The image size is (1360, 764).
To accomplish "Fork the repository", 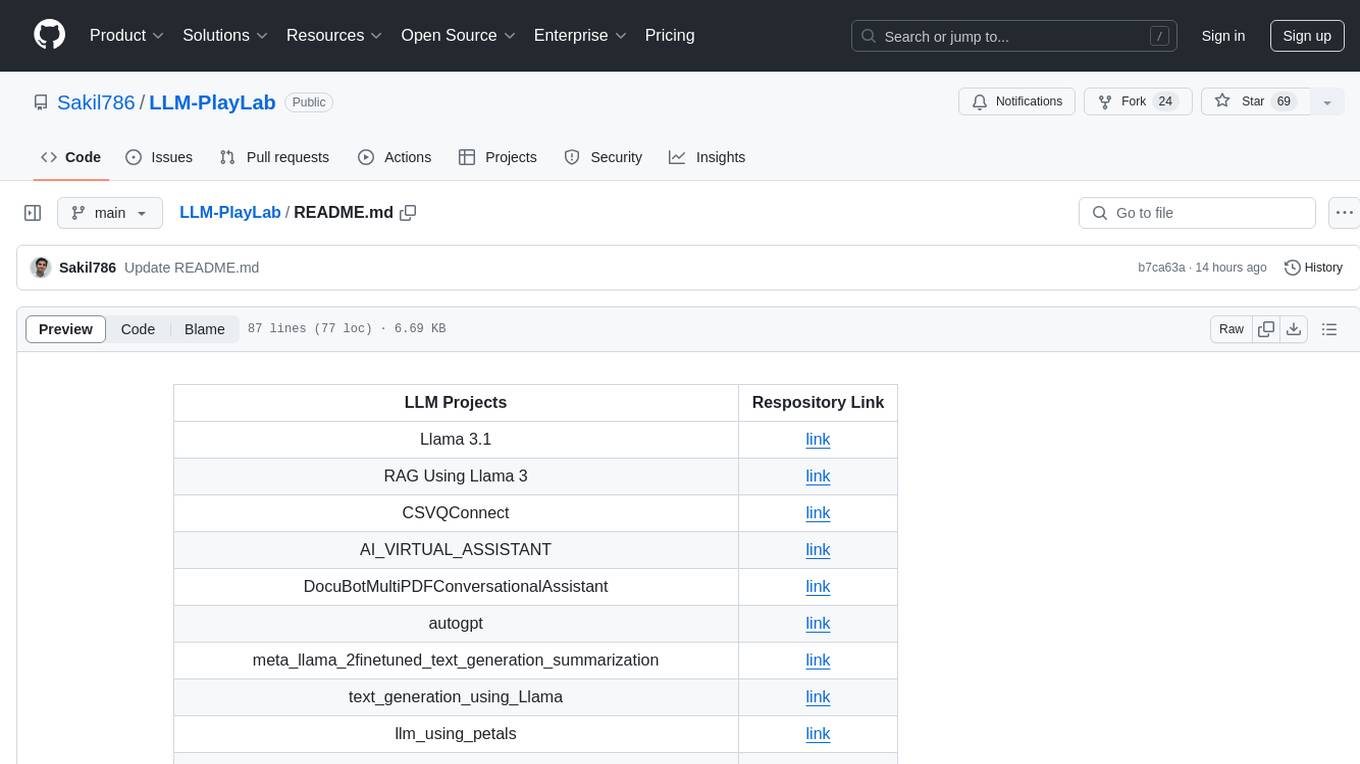I will point(1138,102).
